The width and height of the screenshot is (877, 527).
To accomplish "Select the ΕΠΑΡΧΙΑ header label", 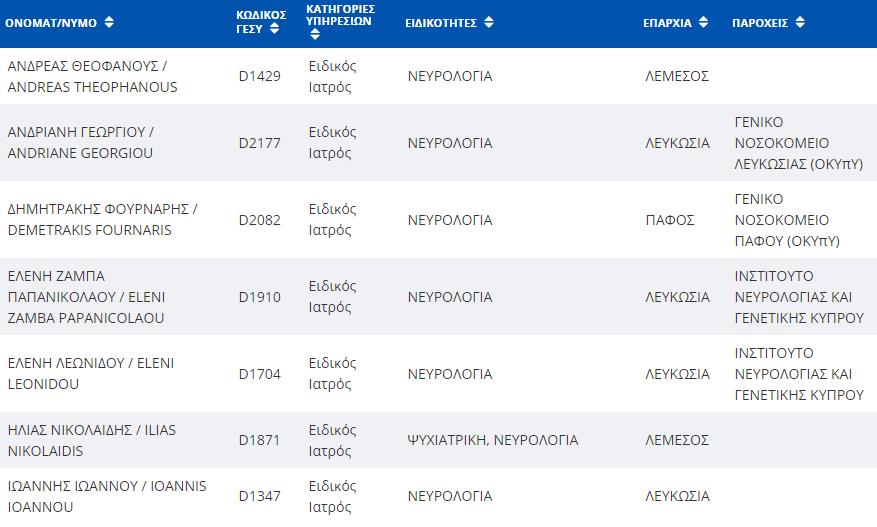I will pos(667,23).
